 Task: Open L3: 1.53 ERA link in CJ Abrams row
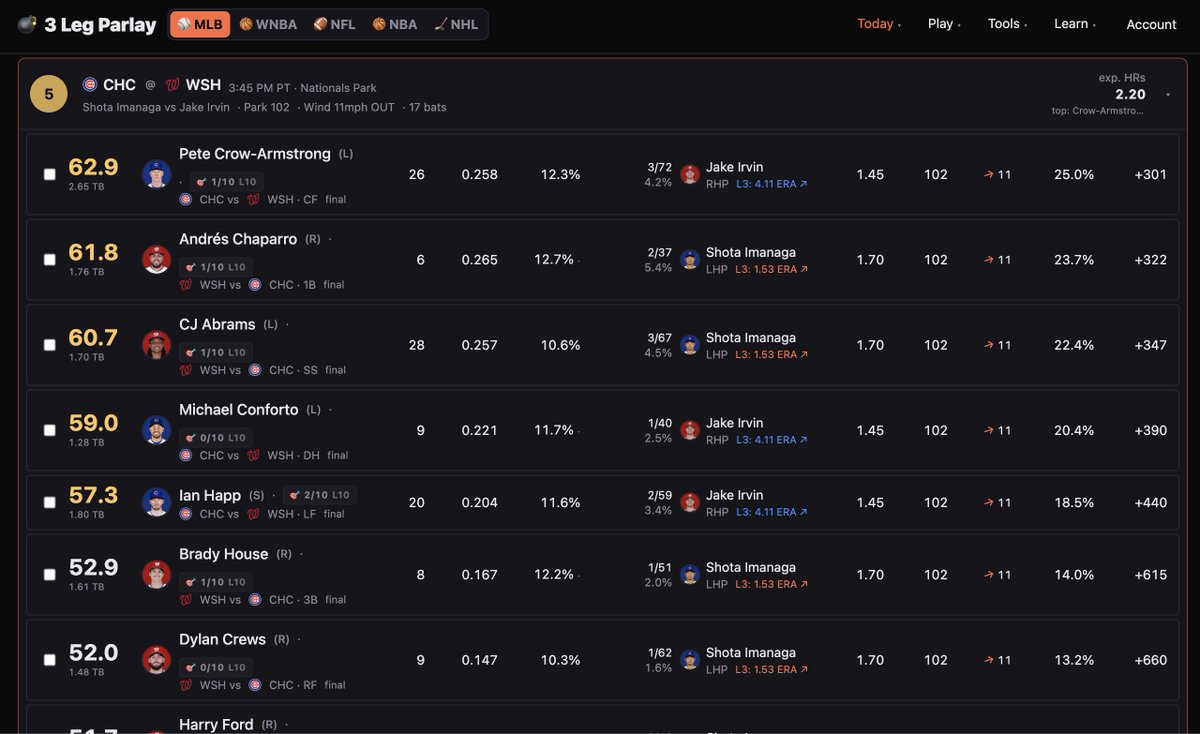[x=772, y=354]
